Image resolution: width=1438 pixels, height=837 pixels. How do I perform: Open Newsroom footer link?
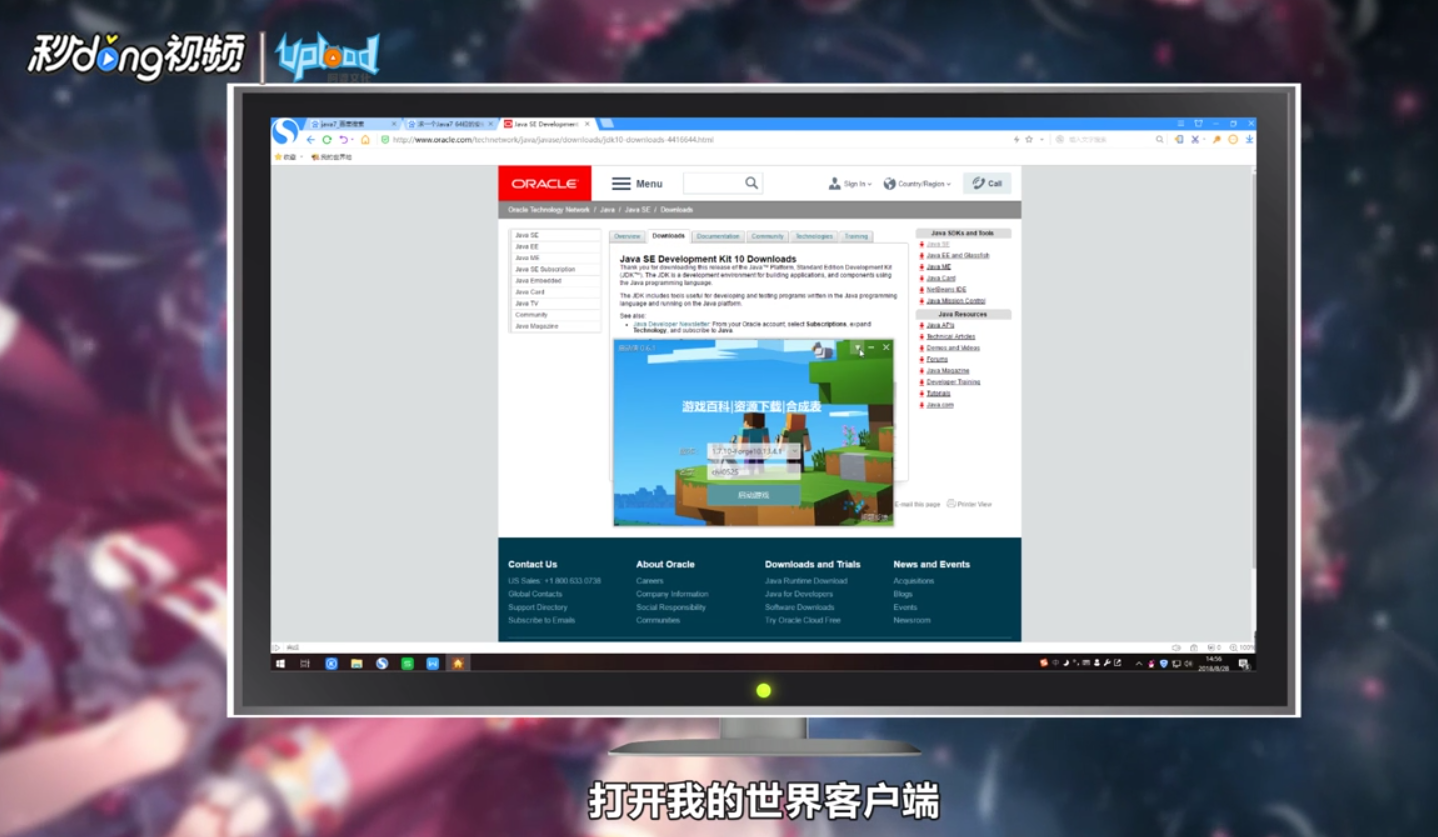[912, 620]
